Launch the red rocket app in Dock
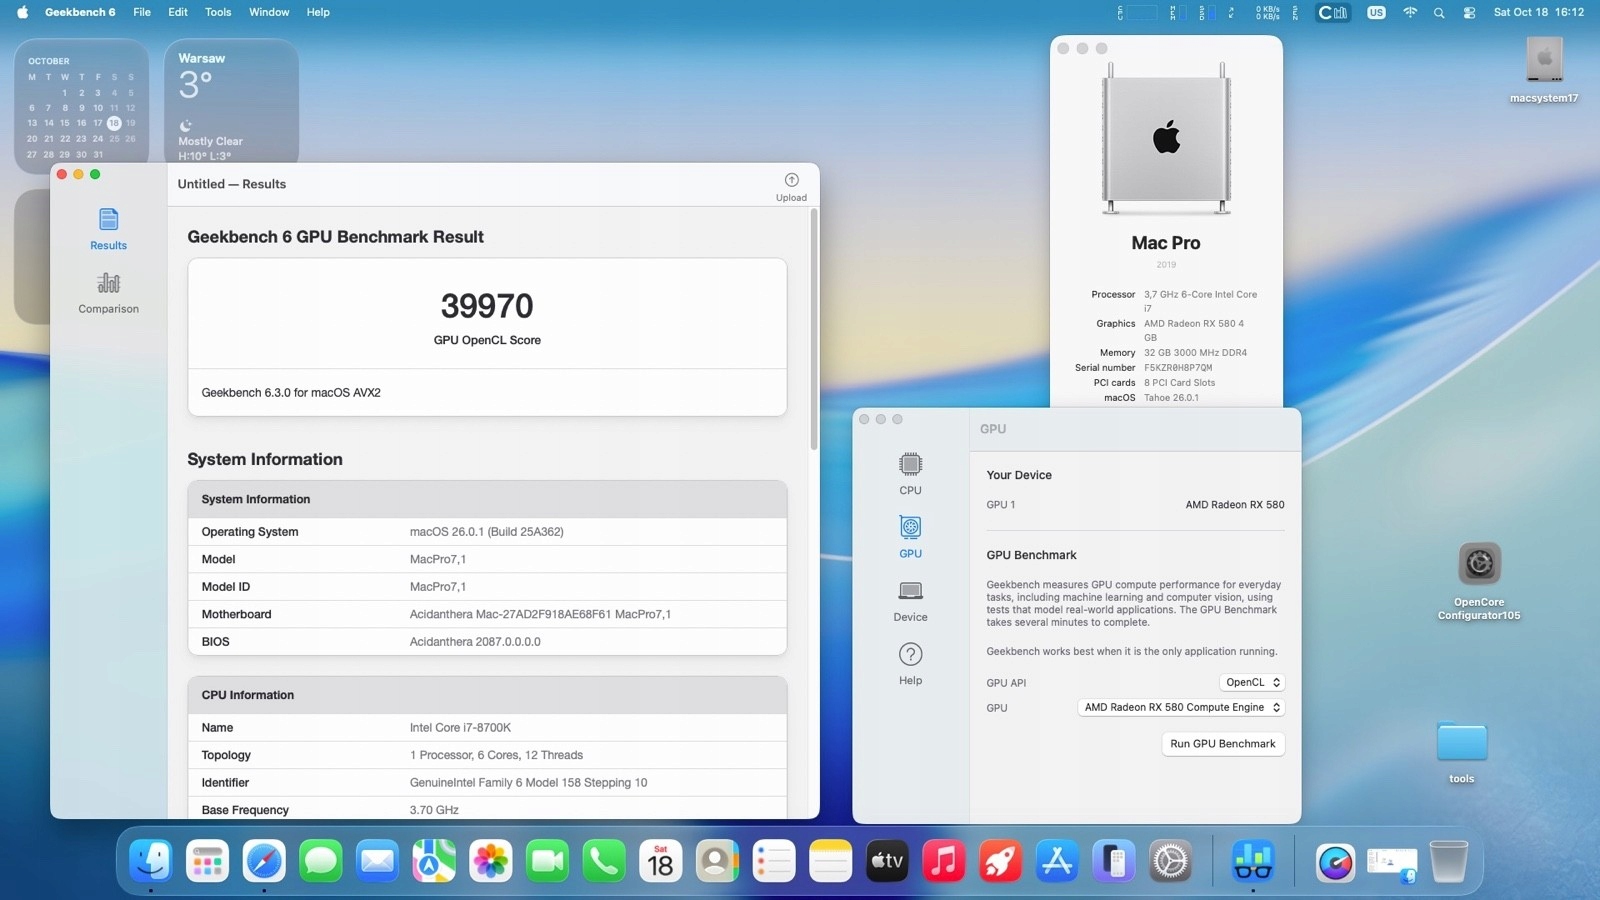This screenshot has width=1600, height=900. coord(1000,861)
